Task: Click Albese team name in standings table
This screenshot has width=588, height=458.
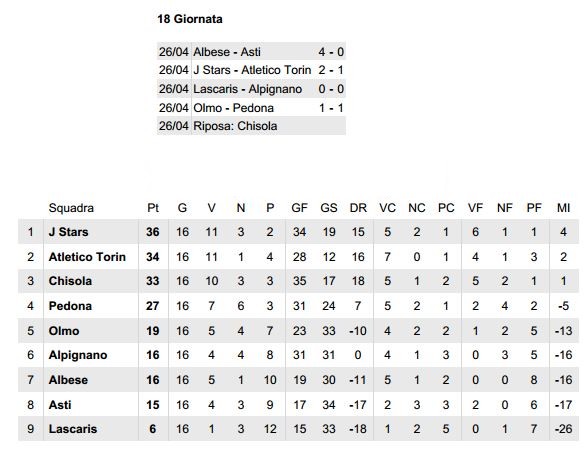Action: tap(68, 380)
